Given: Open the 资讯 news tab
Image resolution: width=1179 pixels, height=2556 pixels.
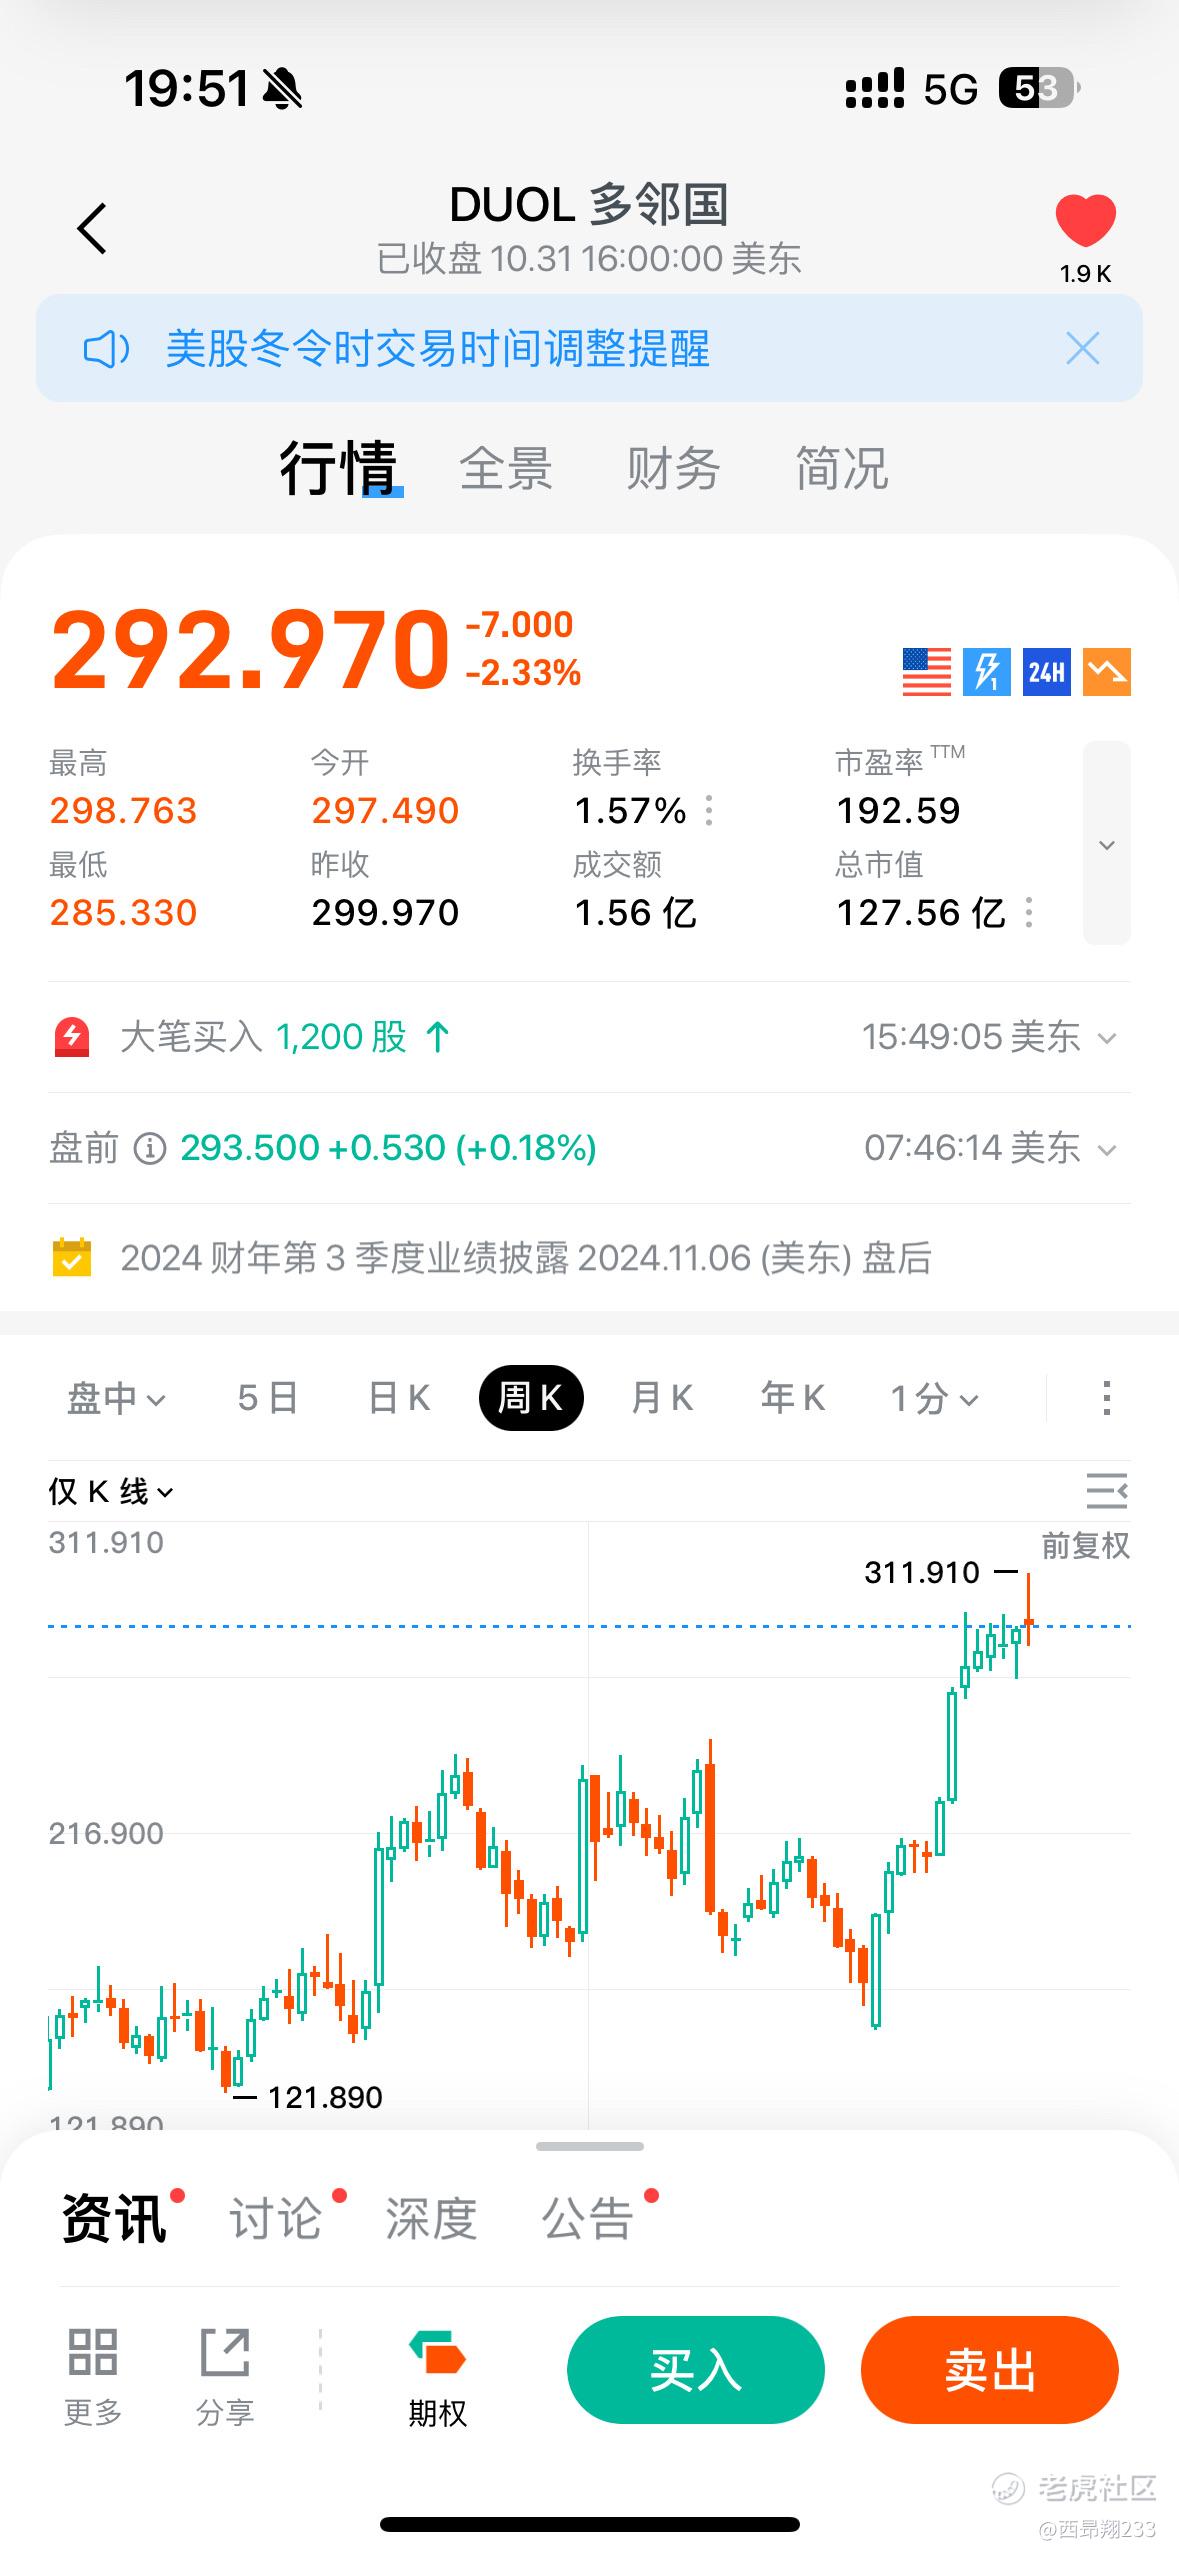Looking at the screenshot, I should click(x=114, y=2219).
